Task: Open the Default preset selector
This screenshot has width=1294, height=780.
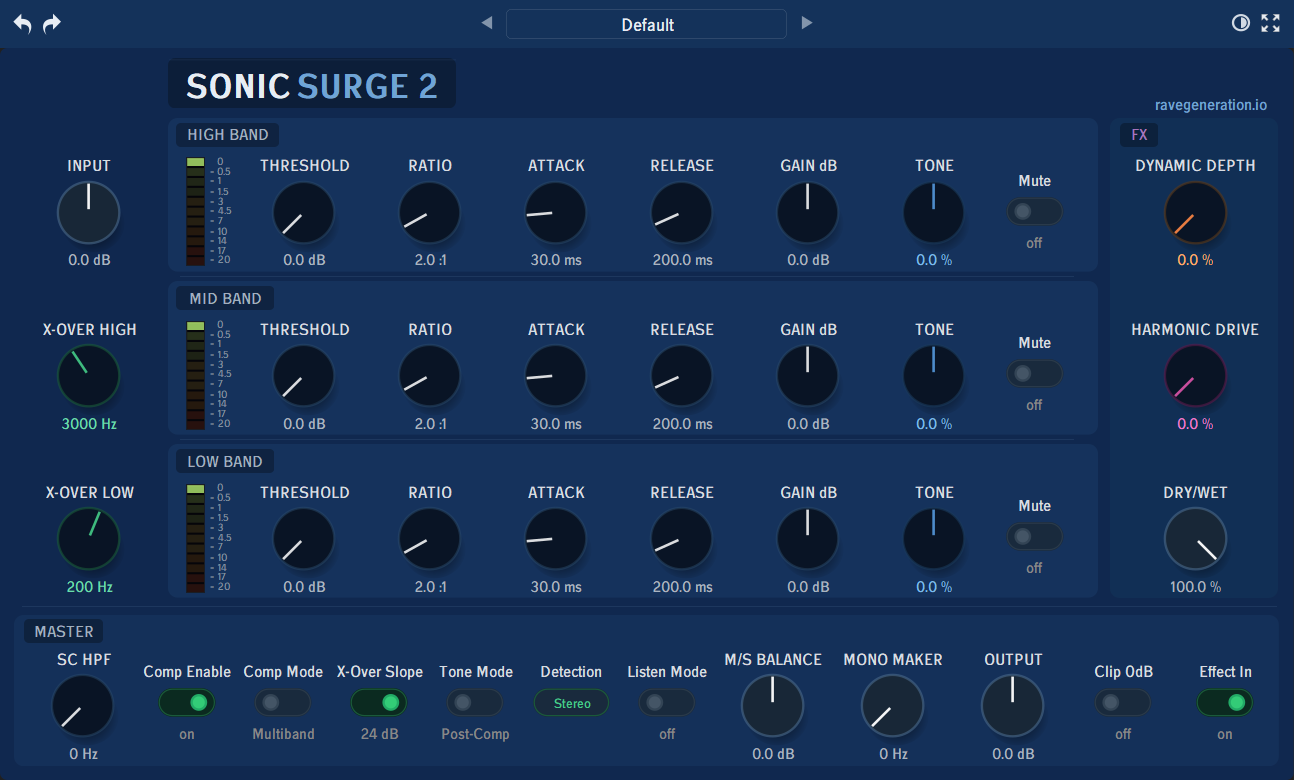Action: tap(646, 23)
